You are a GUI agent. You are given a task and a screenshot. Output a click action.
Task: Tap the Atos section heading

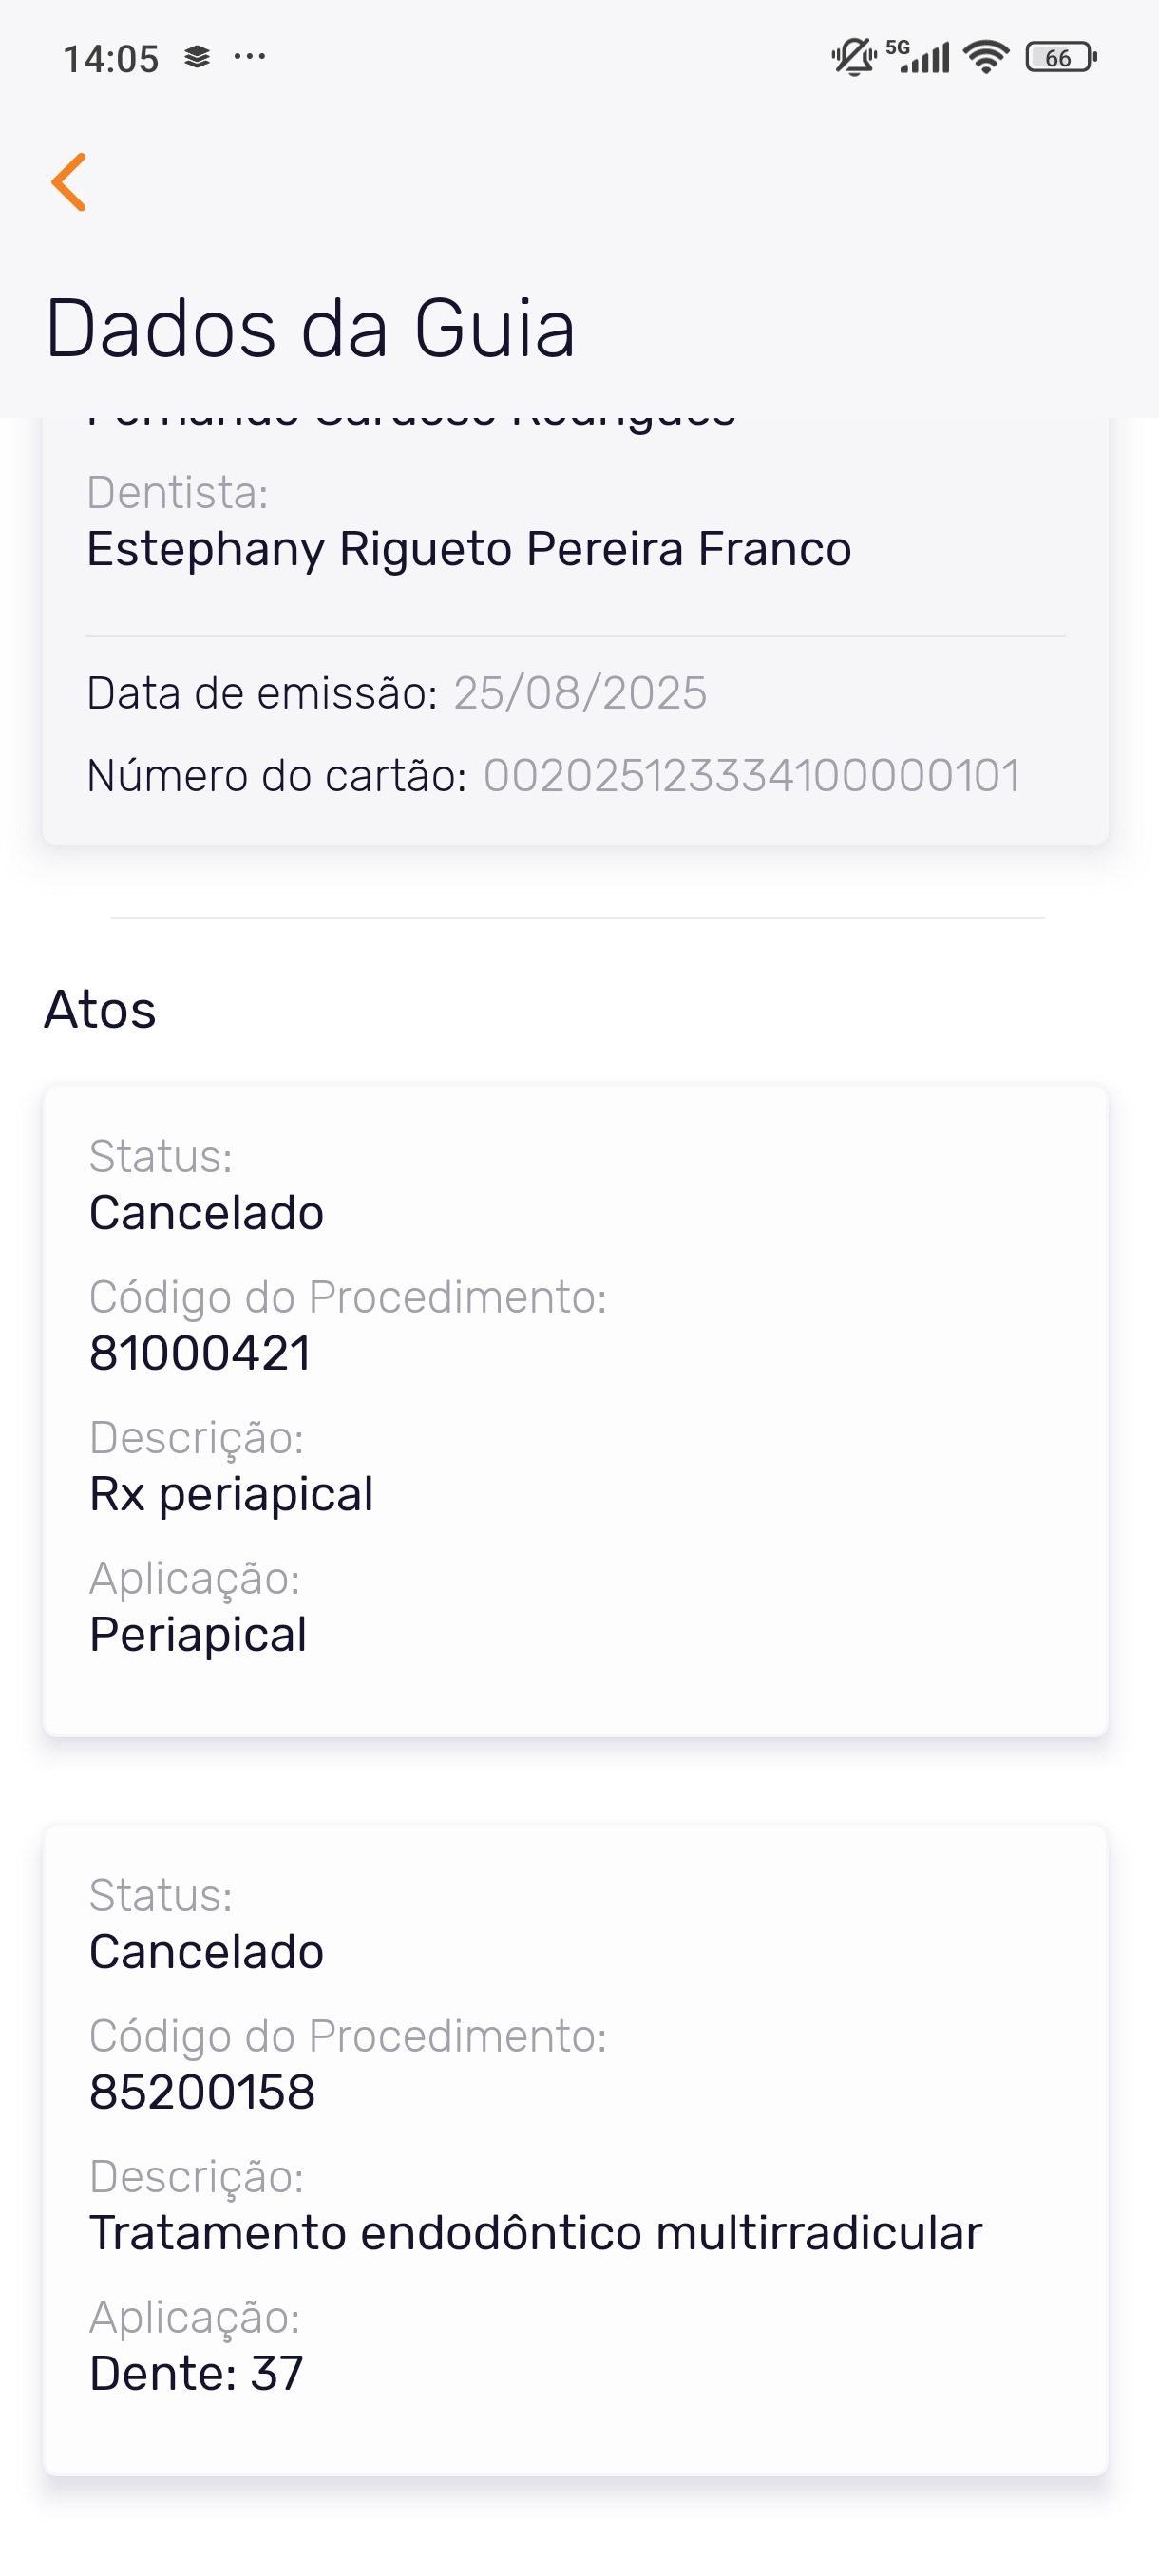tap(100, 1009)
